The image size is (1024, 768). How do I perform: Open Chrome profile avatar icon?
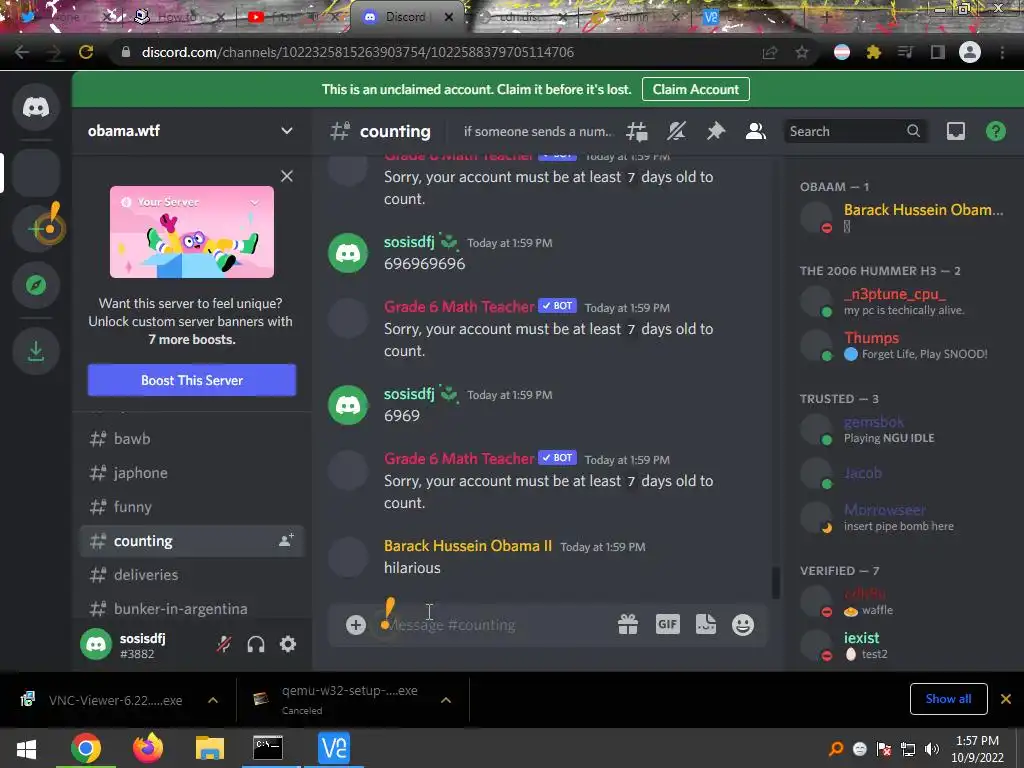[970, 52]
